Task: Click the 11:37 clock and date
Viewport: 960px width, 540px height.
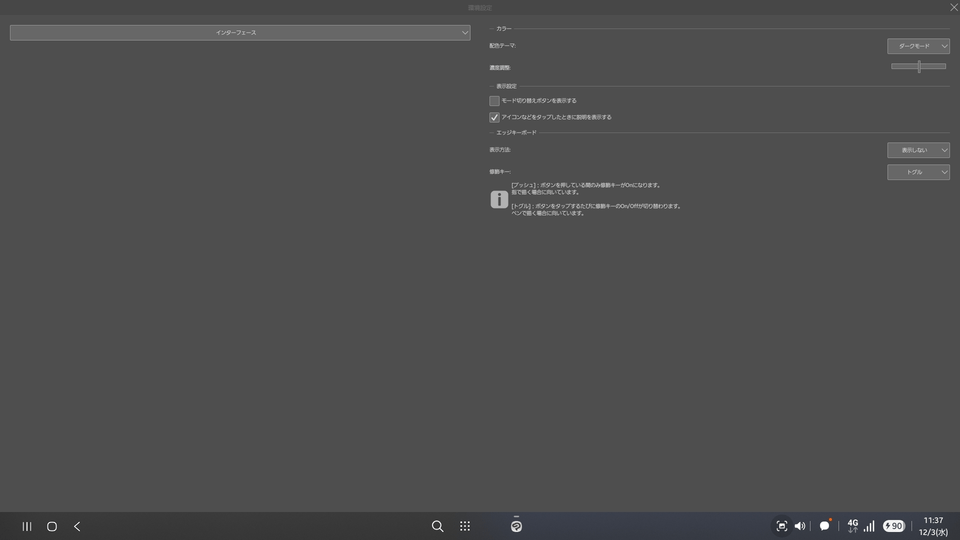Action: point(933,526)
